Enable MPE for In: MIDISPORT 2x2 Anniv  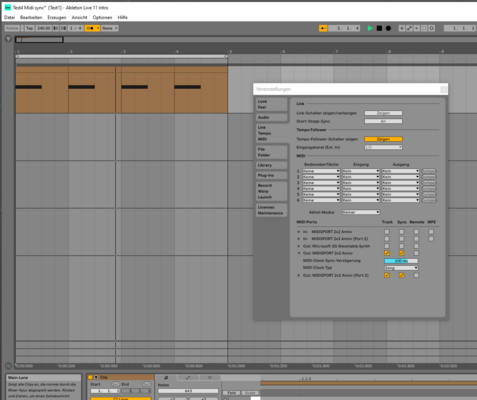point(431,232)
